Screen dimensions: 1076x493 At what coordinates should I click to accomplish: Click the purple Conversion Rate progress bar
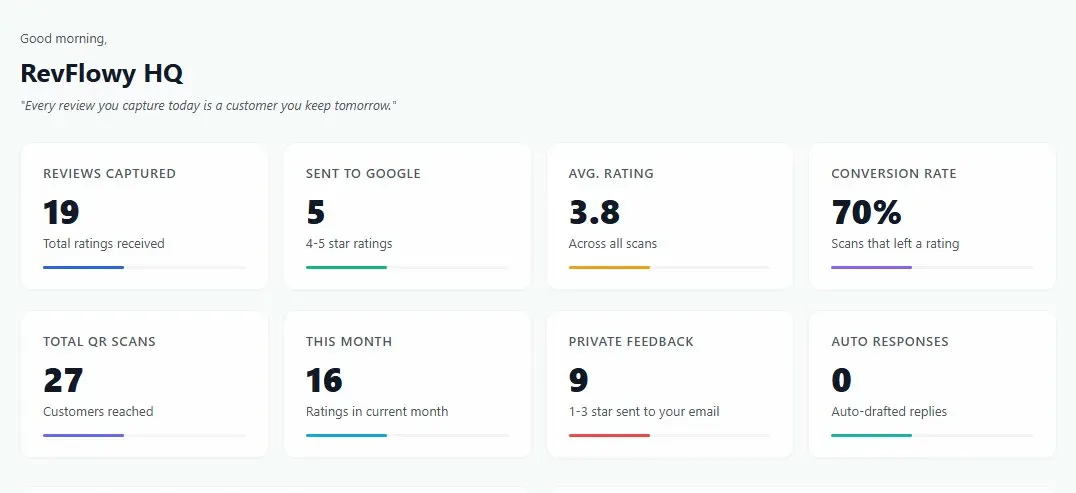(932, 267)
